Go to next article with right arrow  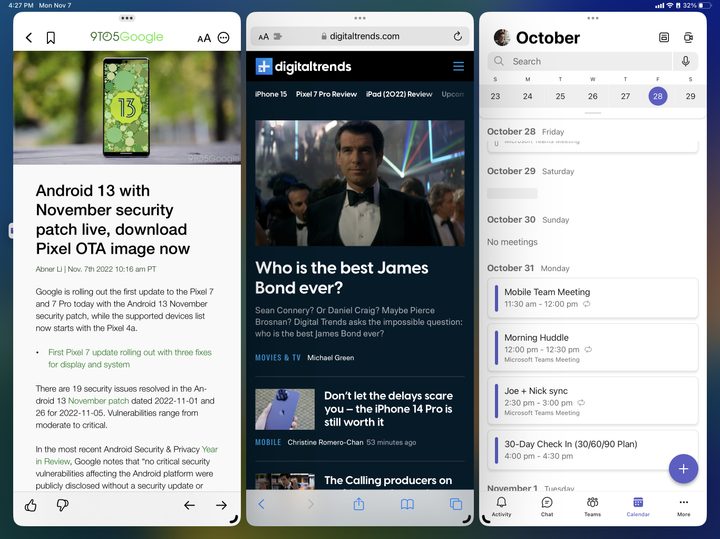pos(221,505)
